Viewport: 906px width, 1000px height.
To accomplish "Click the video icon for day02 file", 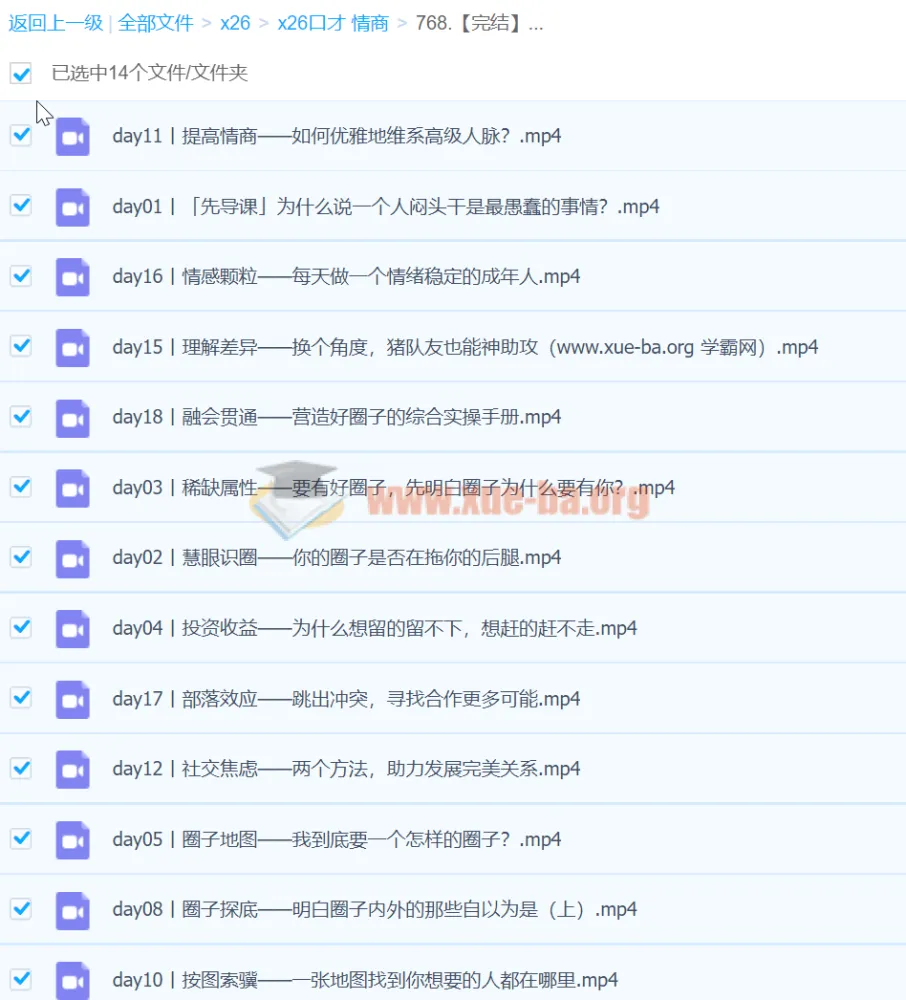I will (x=72, y=559).
